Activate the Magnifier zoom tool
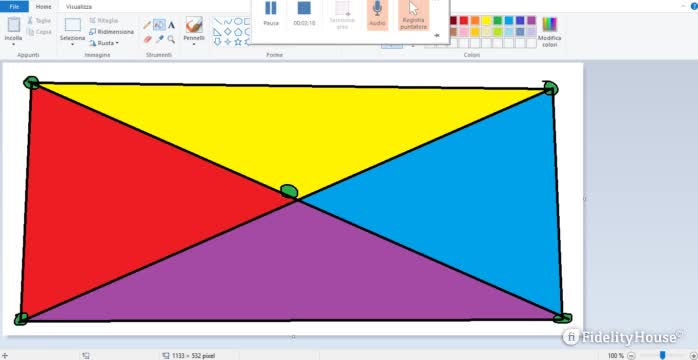This screenshot has width=698, height=360. click(x=171, y=39)
